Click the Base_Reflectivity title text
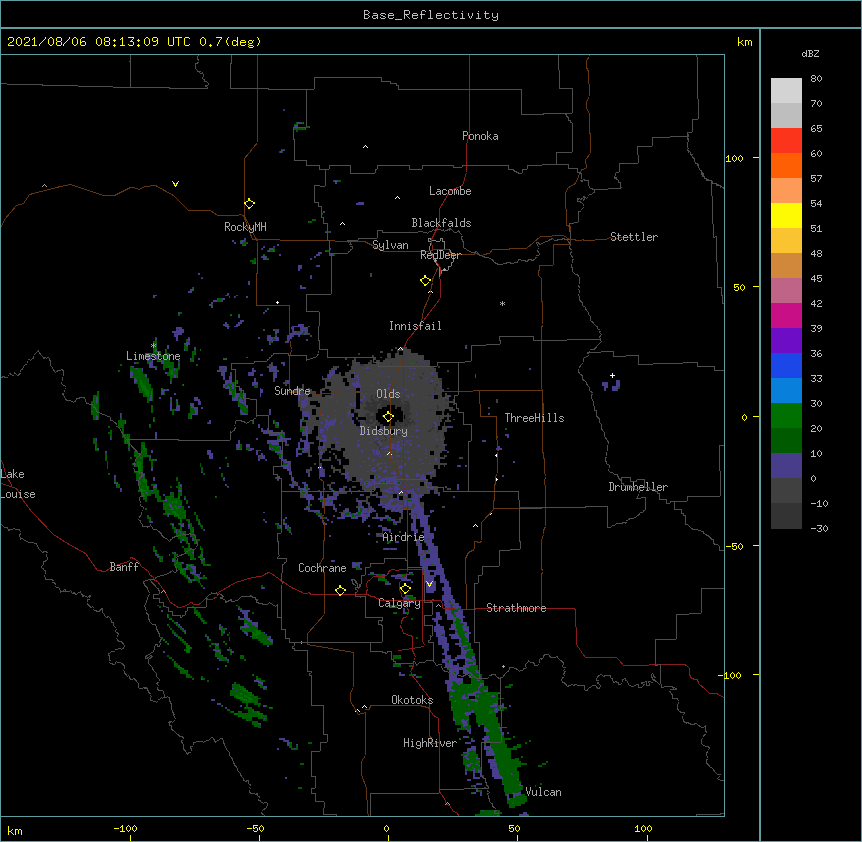 (x=431, y=15)
